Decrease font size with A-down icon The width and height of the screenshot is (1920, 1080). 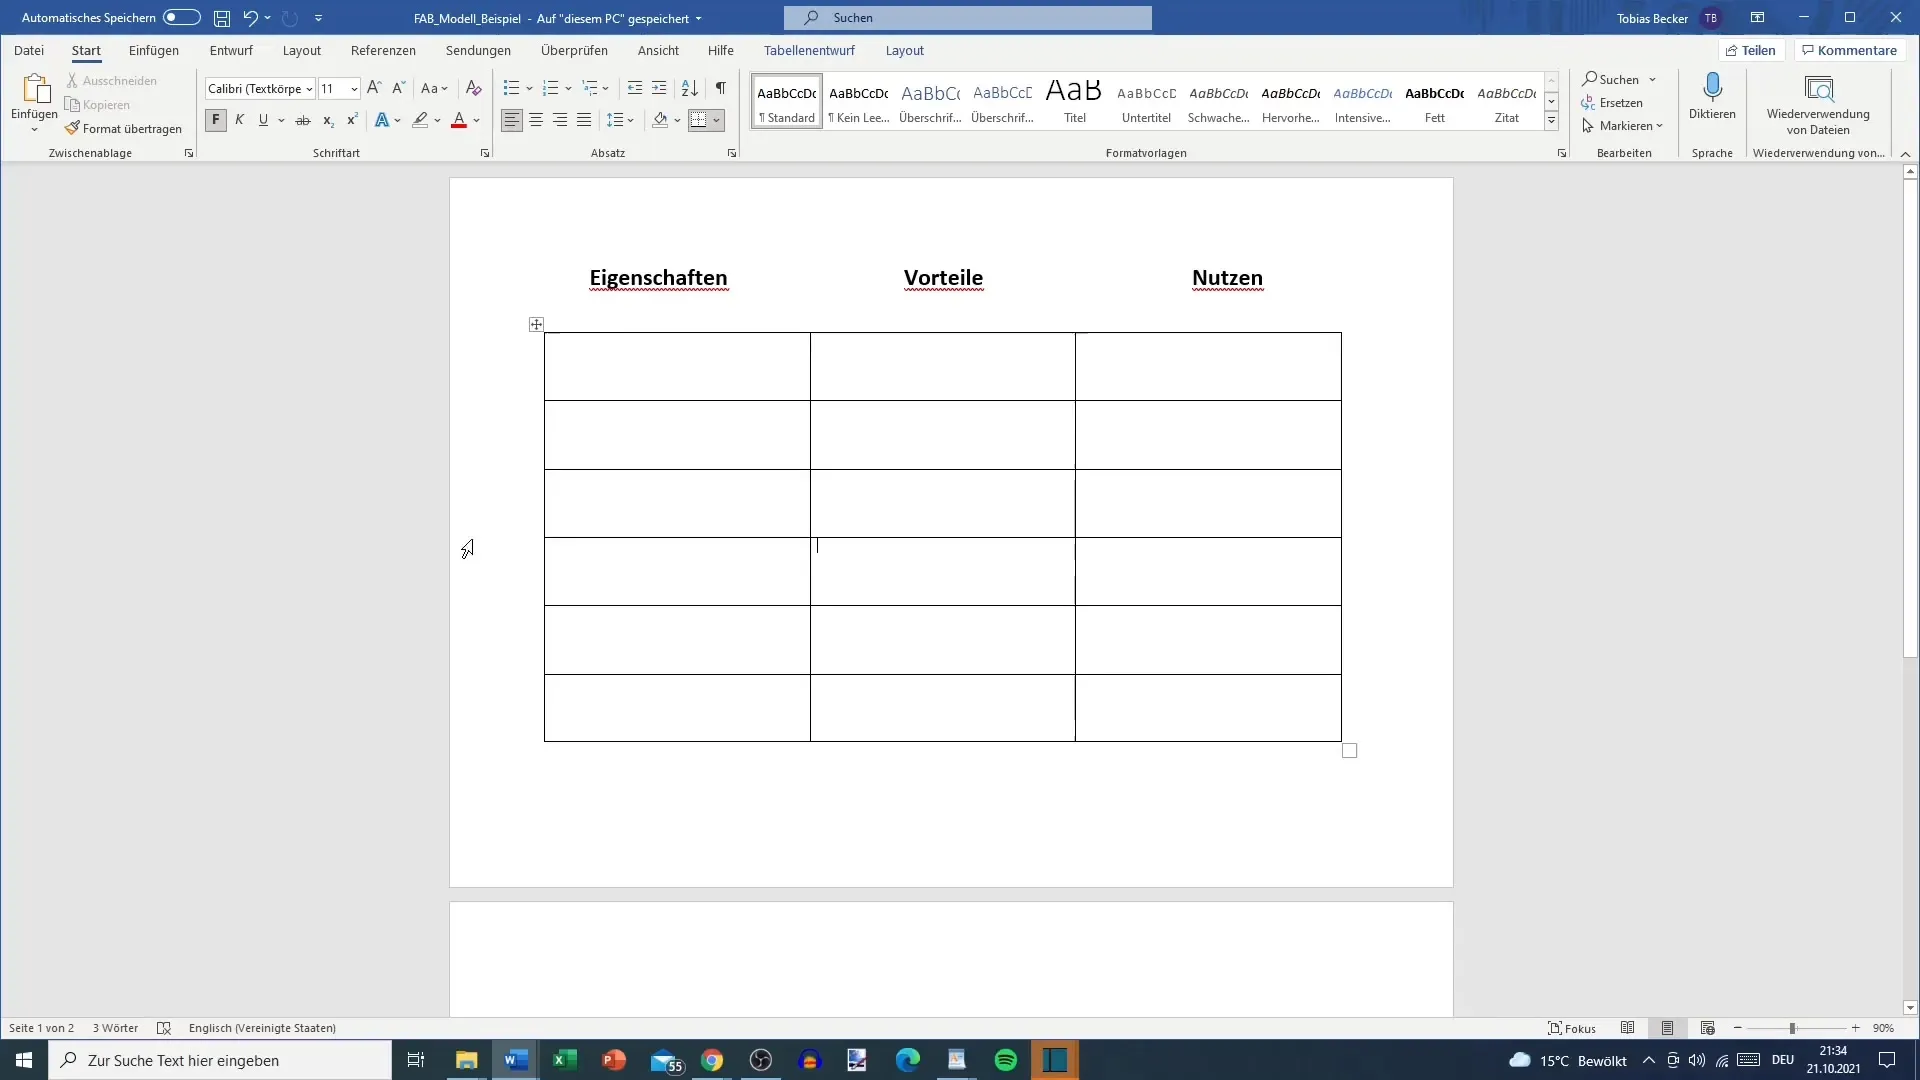pyautogui.click(x=398, y=88)
